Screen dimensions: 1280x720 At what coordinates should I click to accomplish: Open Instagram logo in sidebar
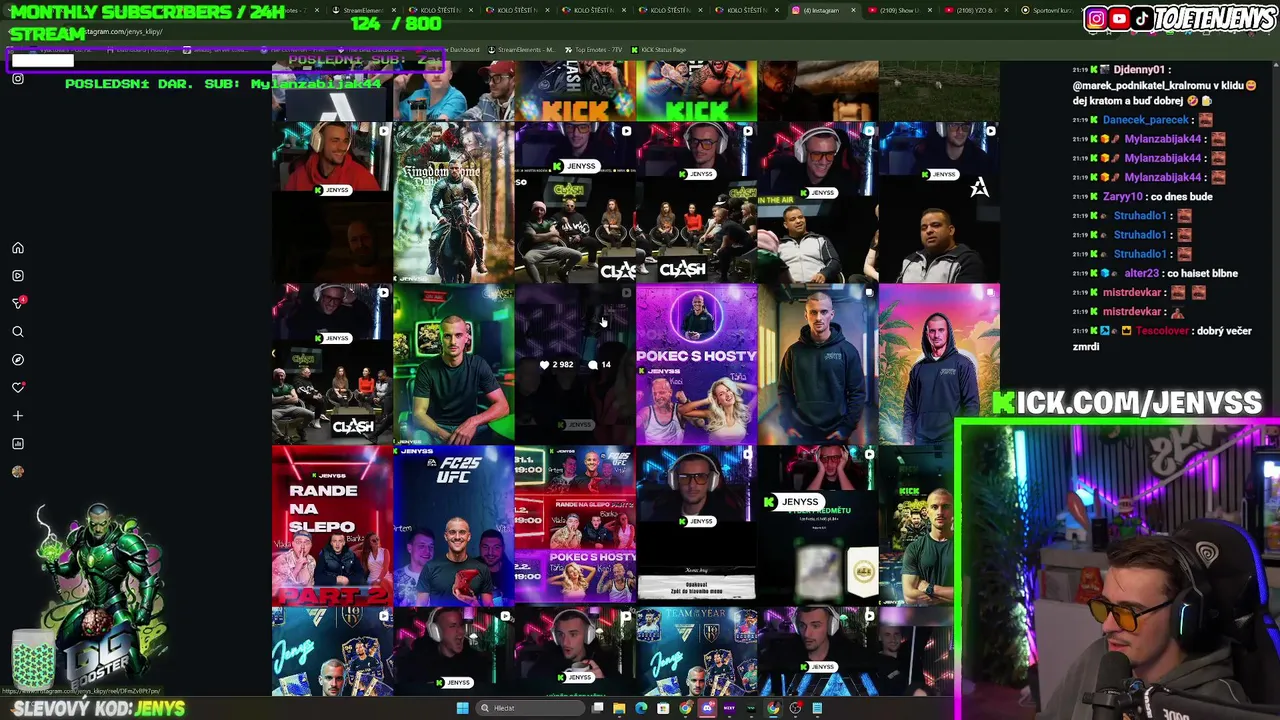tap(18, 78)
